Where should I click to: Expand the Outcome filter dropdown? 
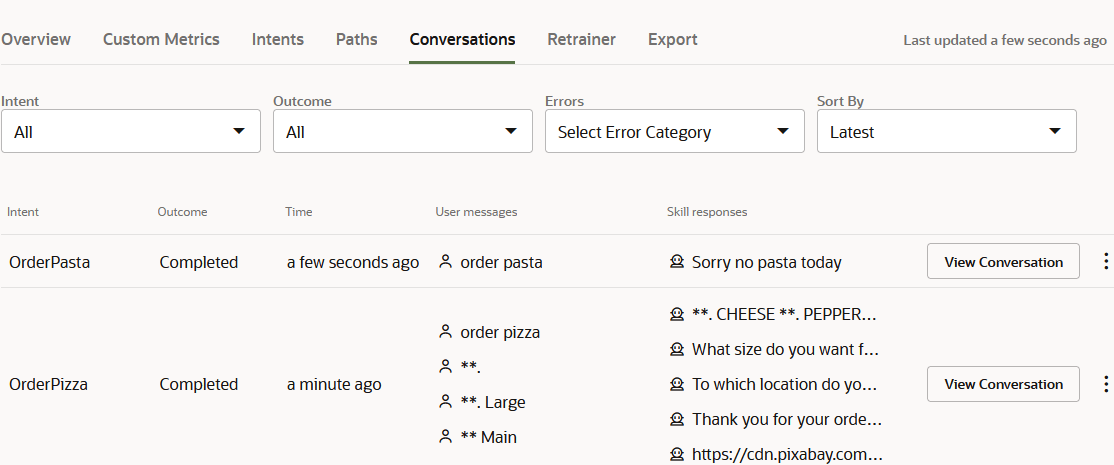click(403, 132)
